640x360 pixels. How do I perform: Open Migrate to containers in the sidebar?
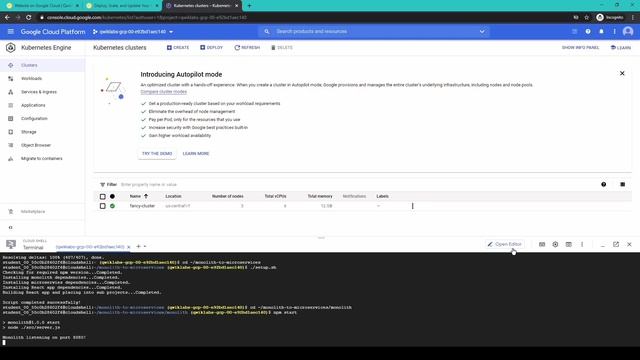coord(42,158)
